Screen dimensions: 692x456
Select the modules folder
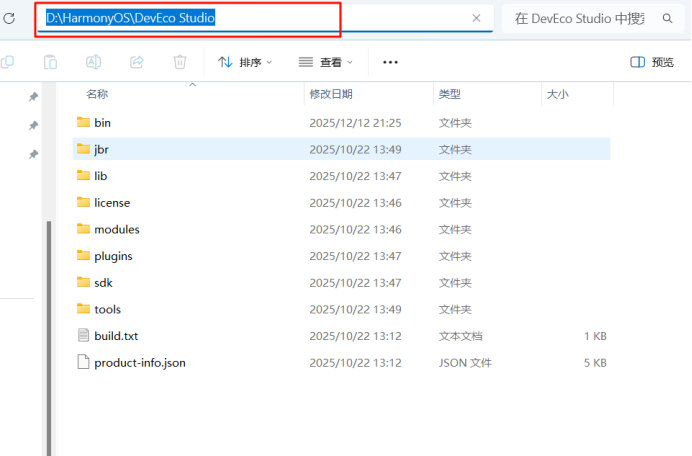pyautogui.click(x=341, y=229)
